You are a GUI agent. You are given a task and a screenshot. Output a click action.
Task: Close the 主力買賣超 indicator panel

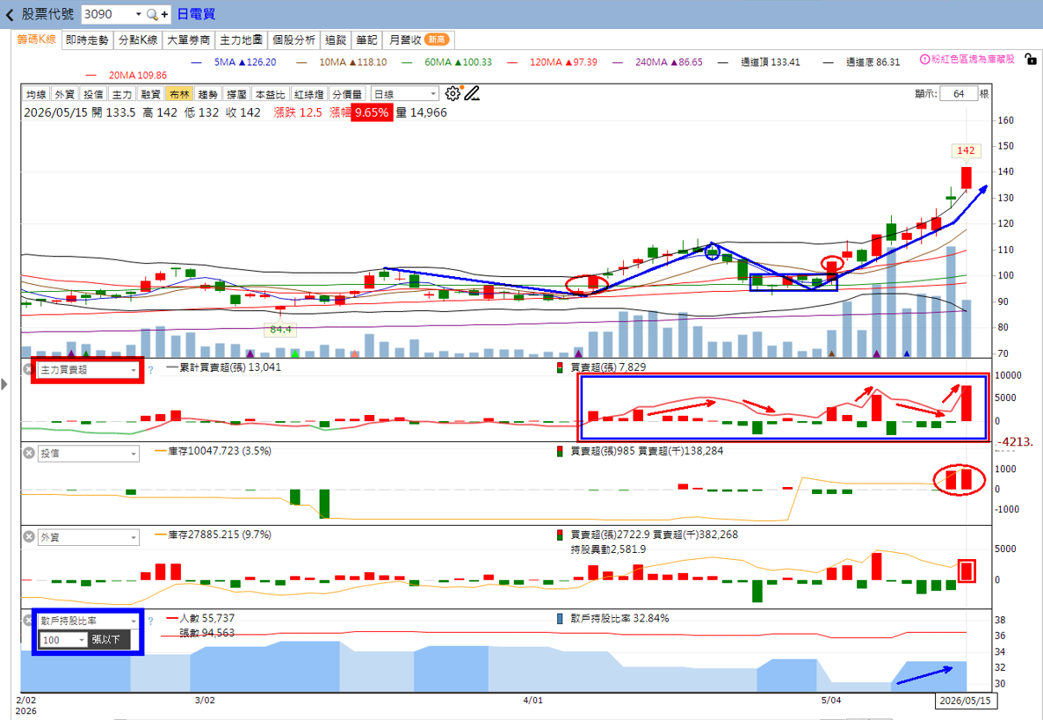pos(29,369)
